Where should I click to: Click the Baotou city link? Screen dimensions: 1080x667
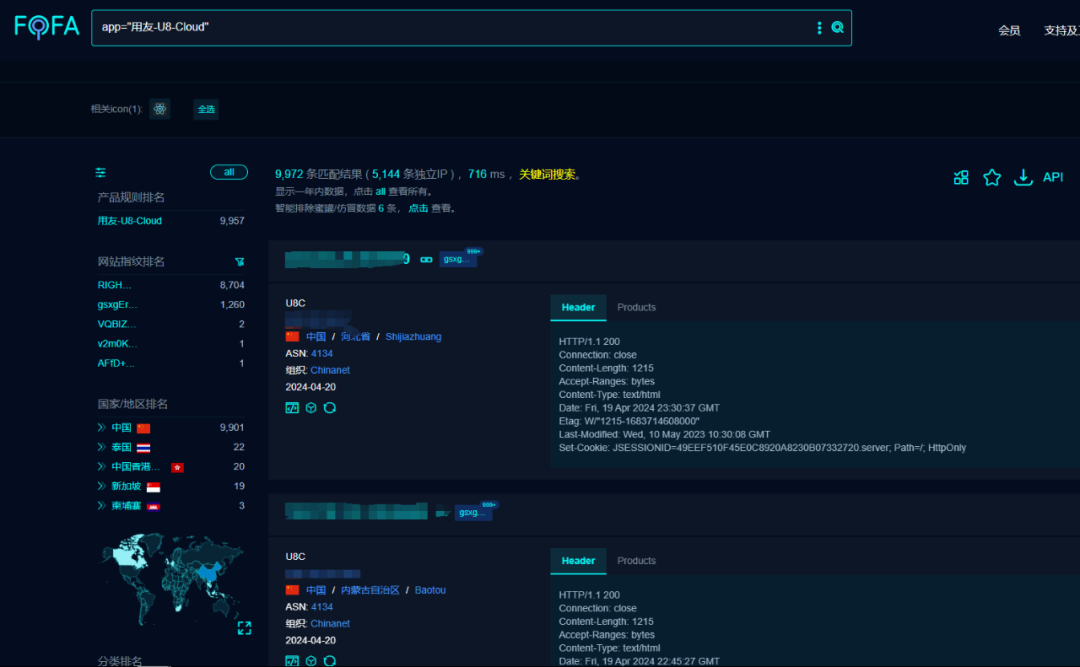click(430, 590)
